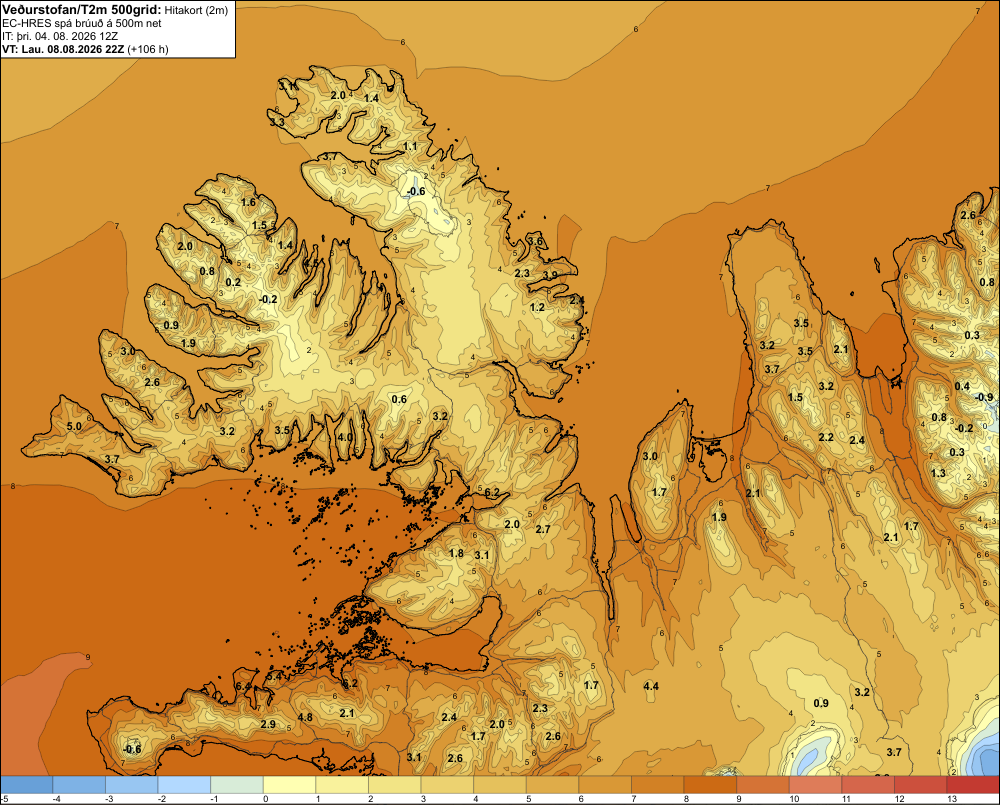Screen dimensions: 1000x805
Task: Click the 9 contour label over southwest sea
Action: point(87,657)
